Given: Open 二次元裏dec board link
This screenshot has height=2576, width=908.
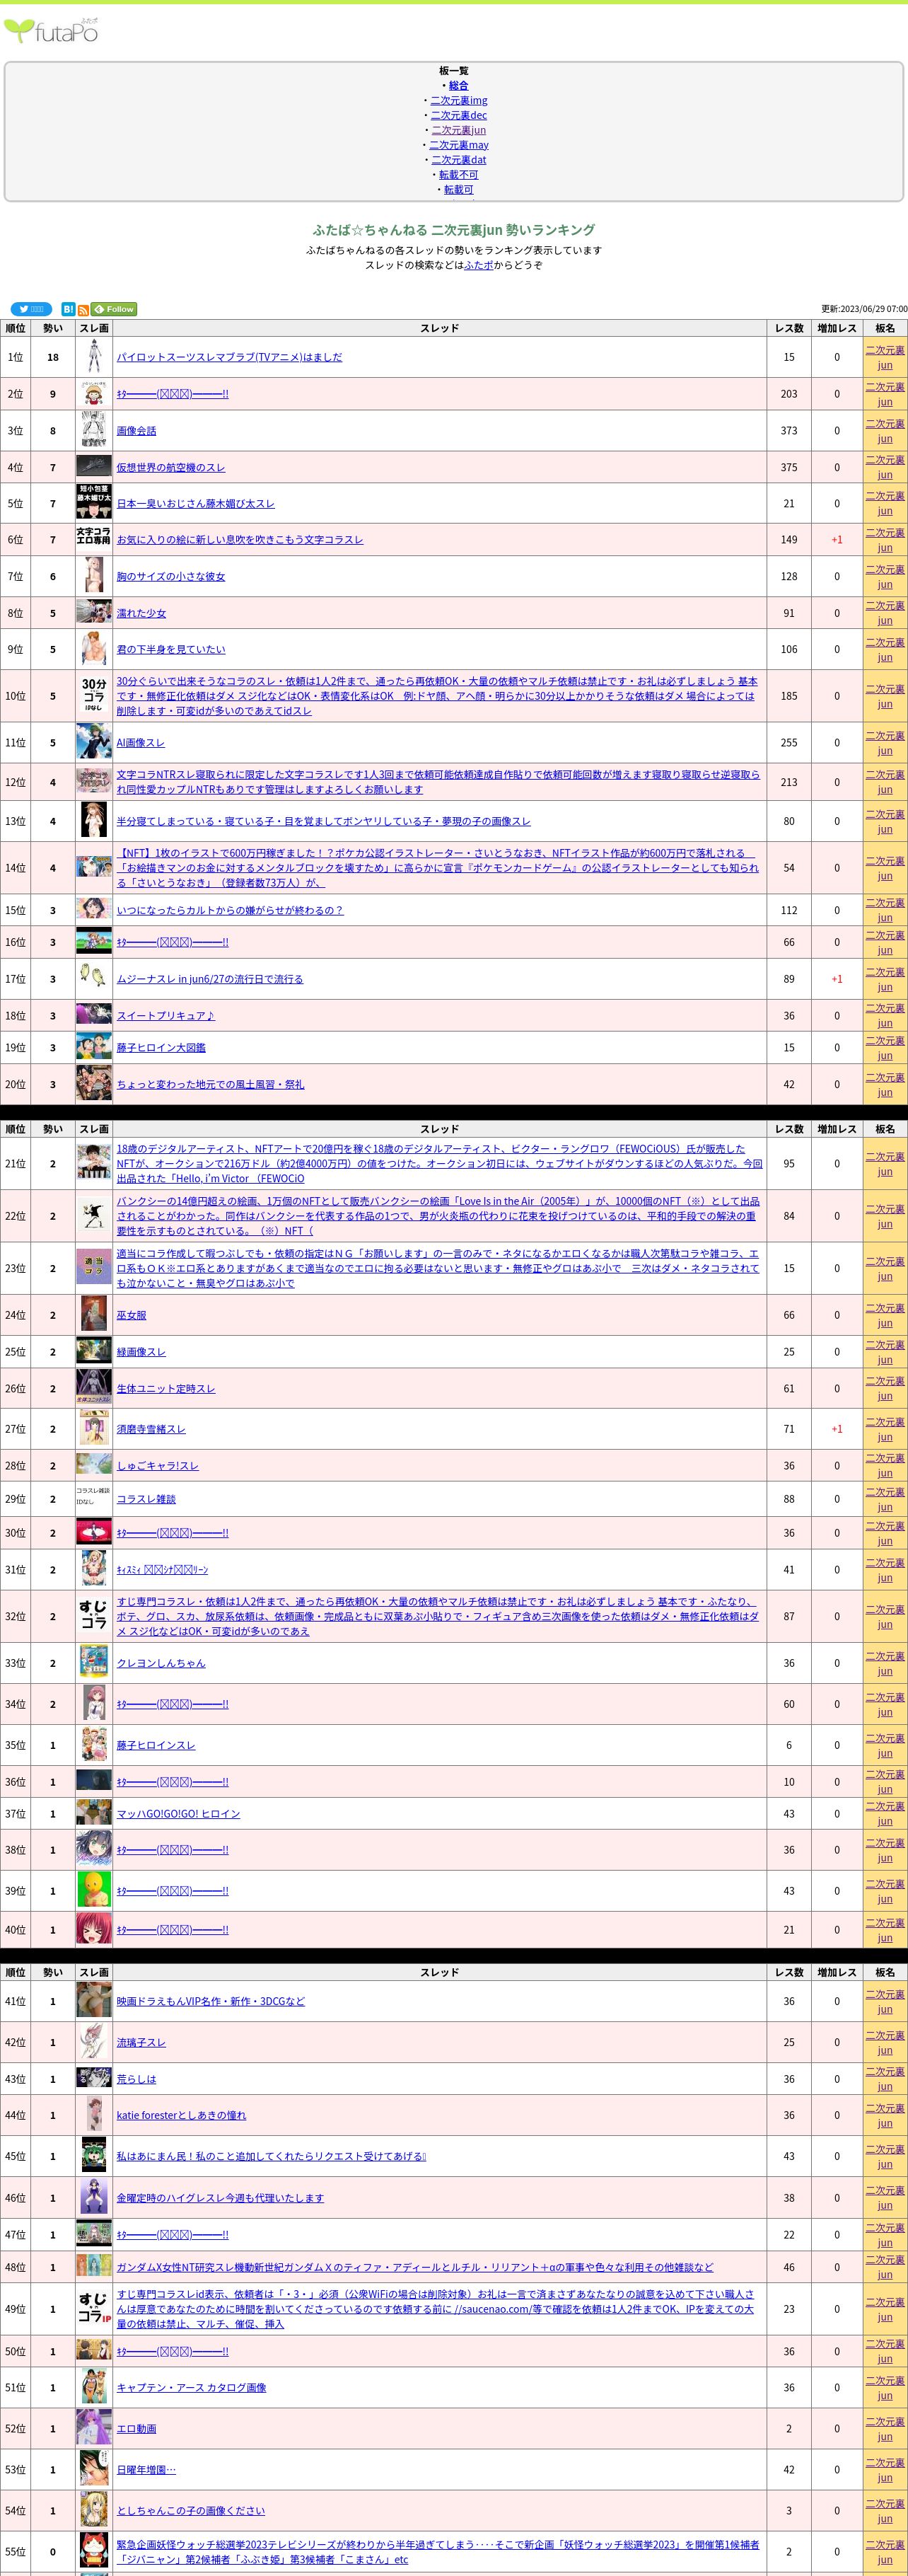Looking at the screenshot, I should [458, 115].
